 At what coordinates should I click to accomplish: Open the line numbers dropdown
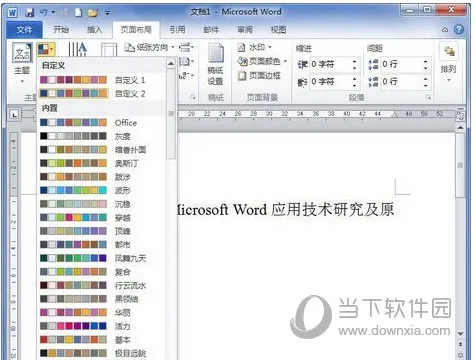point(186,62)
